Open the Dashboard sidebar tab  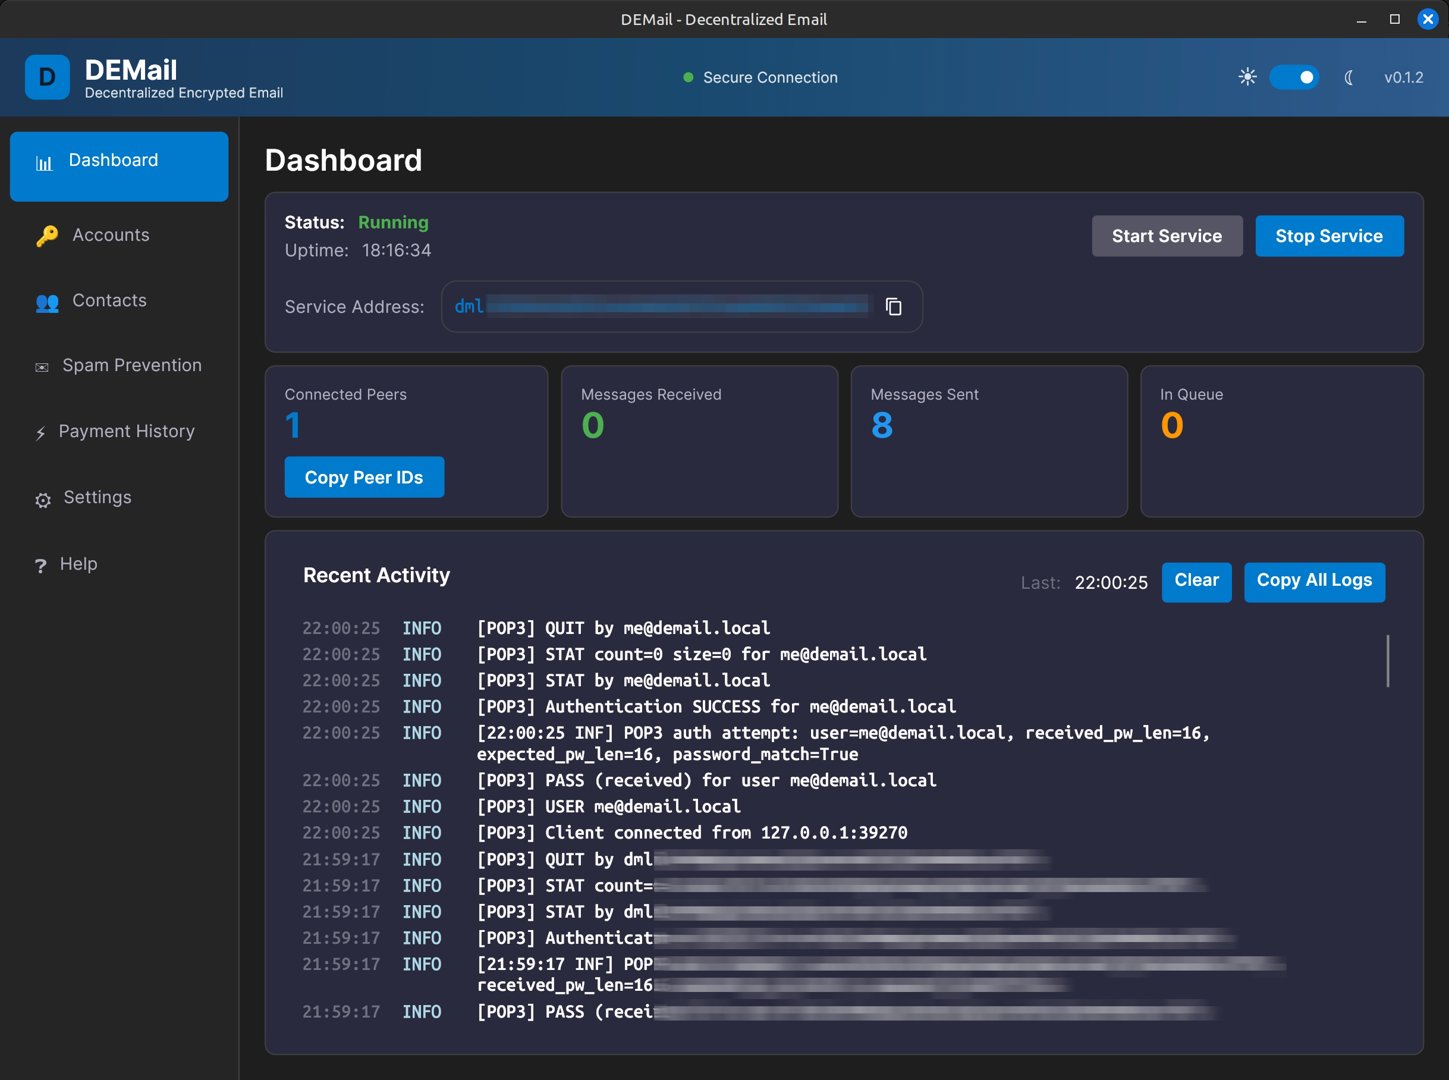(x=119, y=166)
